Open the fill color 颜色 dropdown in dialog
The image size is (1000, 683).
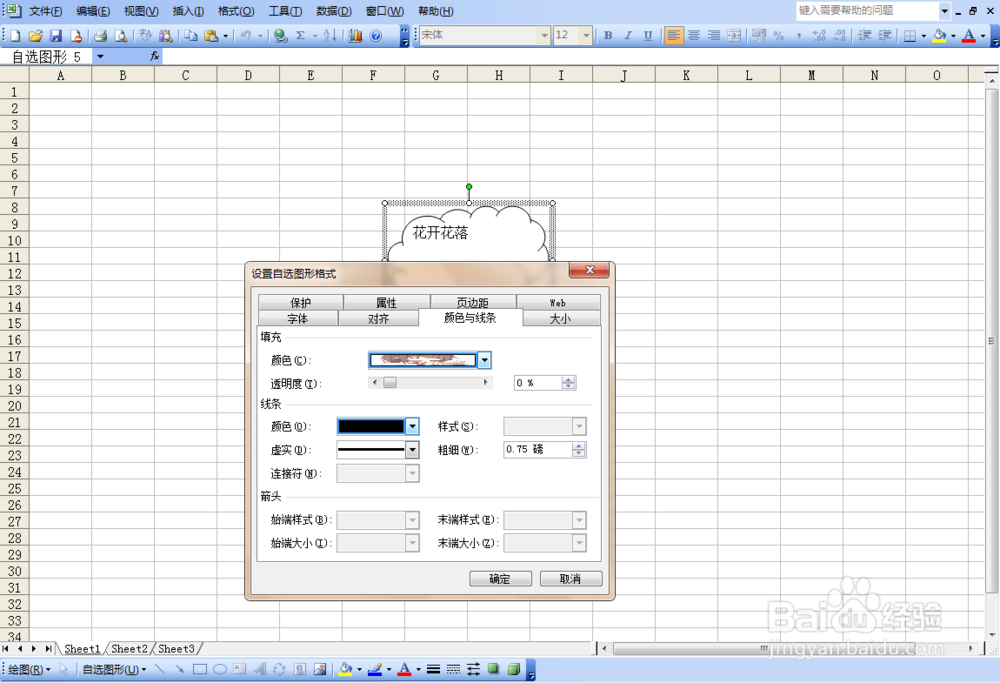(484, 360)
